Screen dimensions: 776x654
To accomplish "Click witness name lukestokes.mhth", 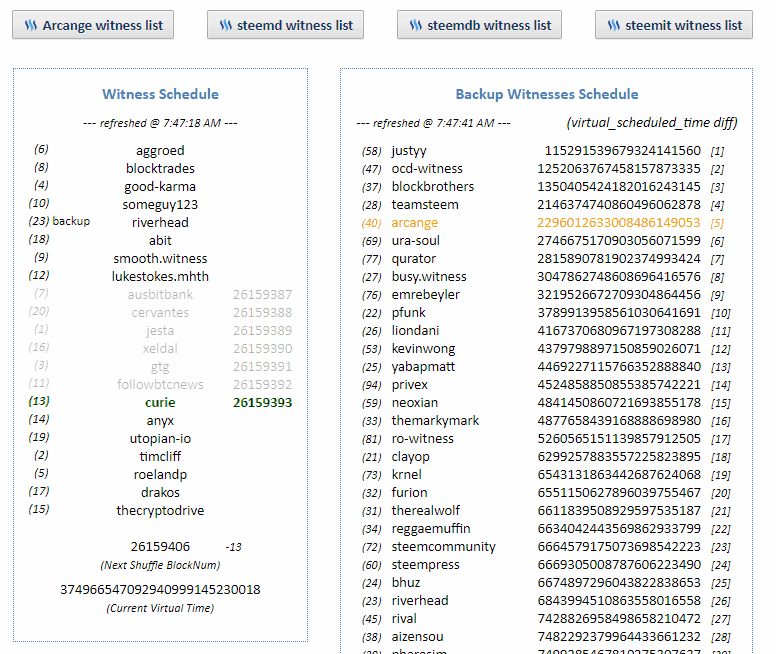I will click(x=160, y=276).
